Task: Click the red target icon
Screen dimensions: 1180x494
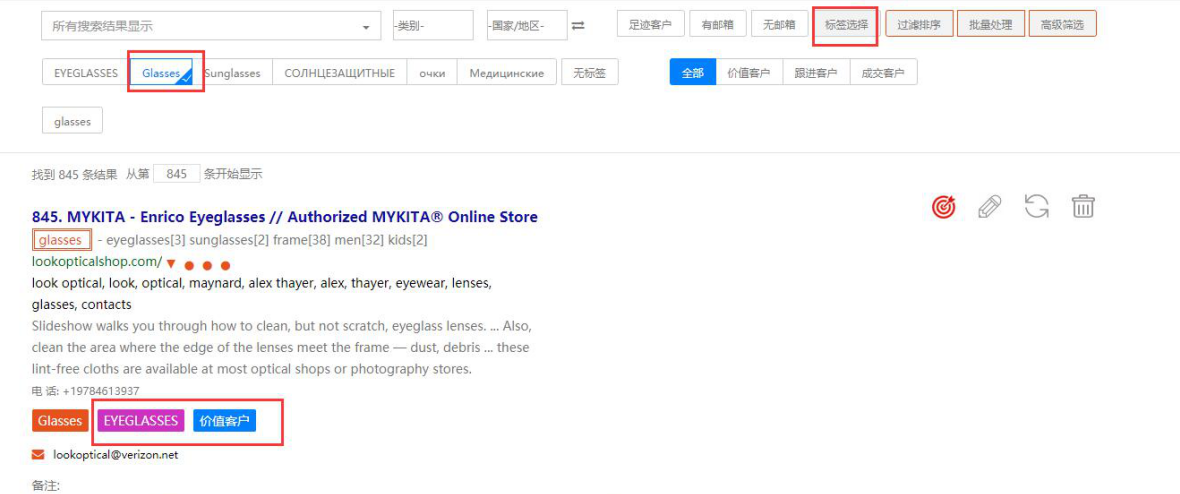Action: tap(943, 207)
